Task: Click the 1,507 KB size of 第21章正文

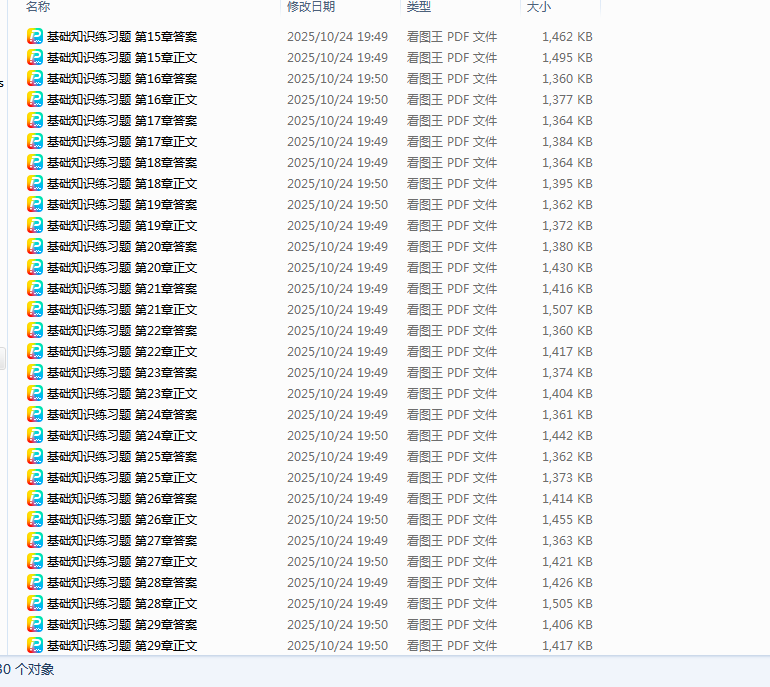Action: pos(567,309)
